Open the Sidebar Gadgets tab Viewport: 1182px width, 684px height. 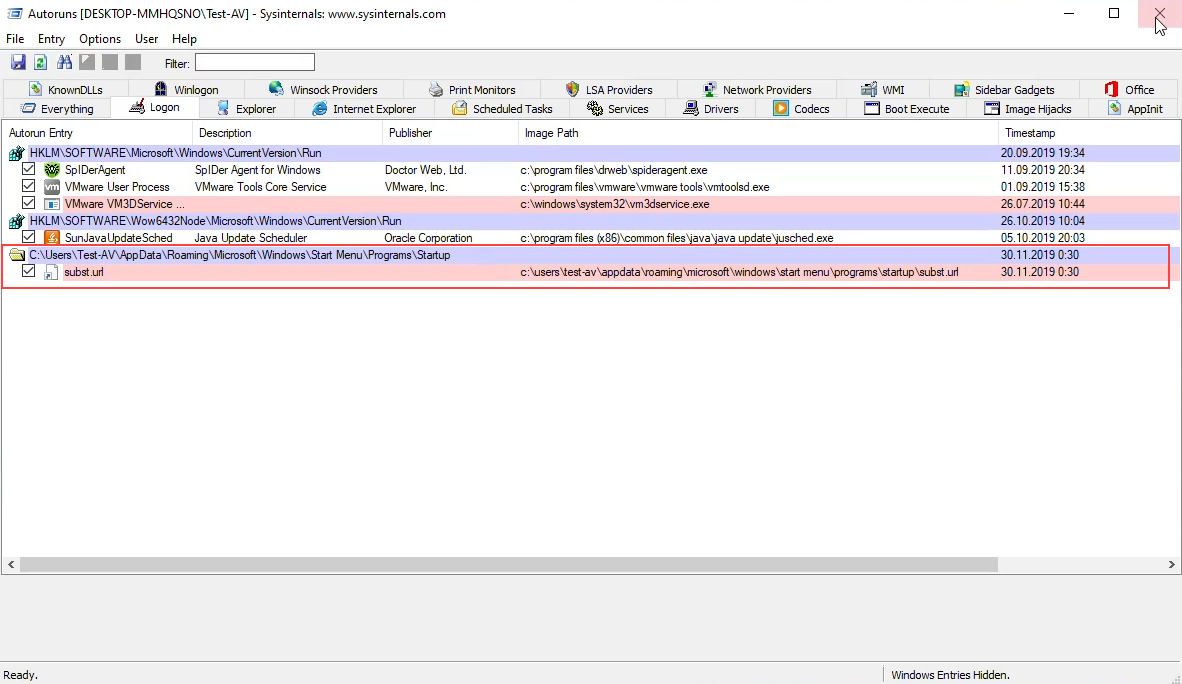(1004, 90)
